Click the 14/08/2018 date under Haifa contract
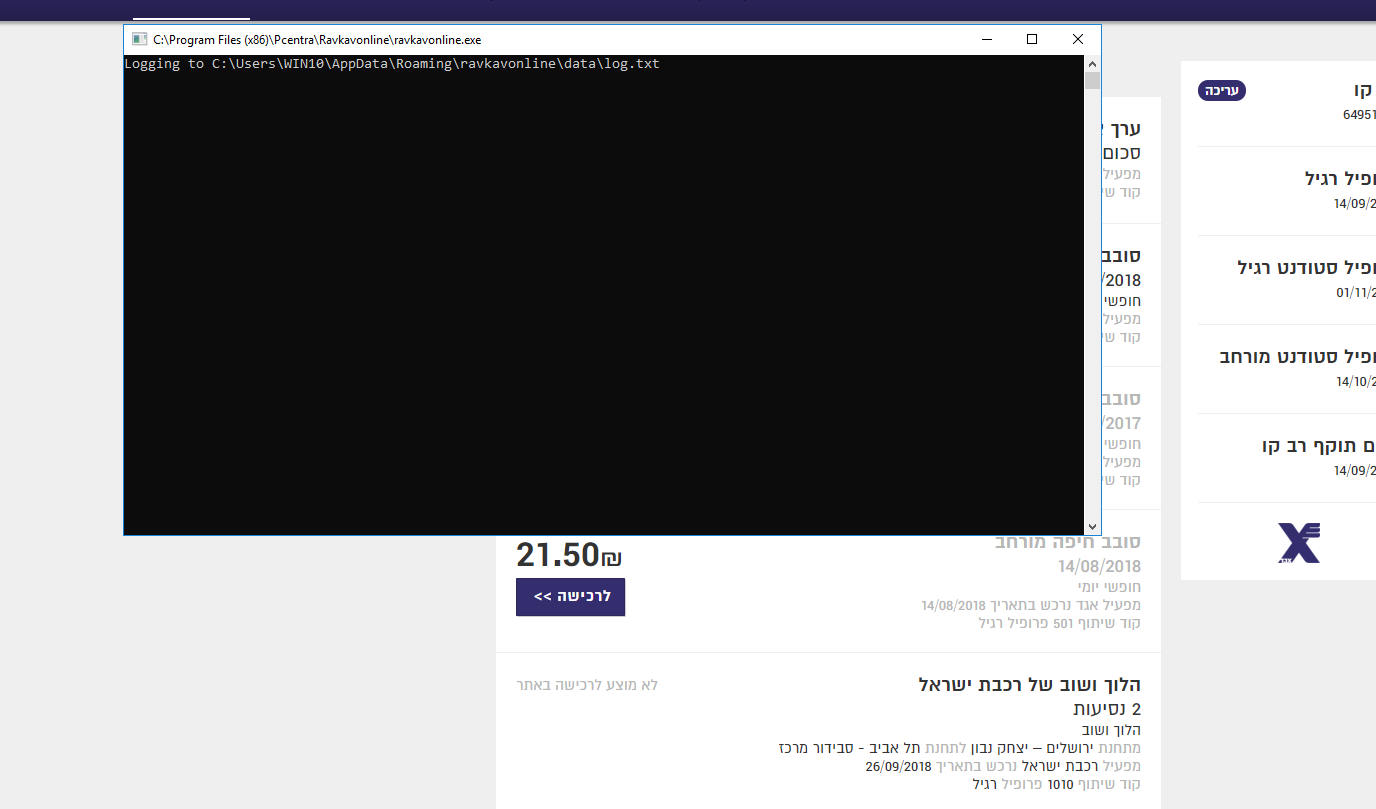The height and width of the screenshot is (809, 1376). tap(1099, 567)
